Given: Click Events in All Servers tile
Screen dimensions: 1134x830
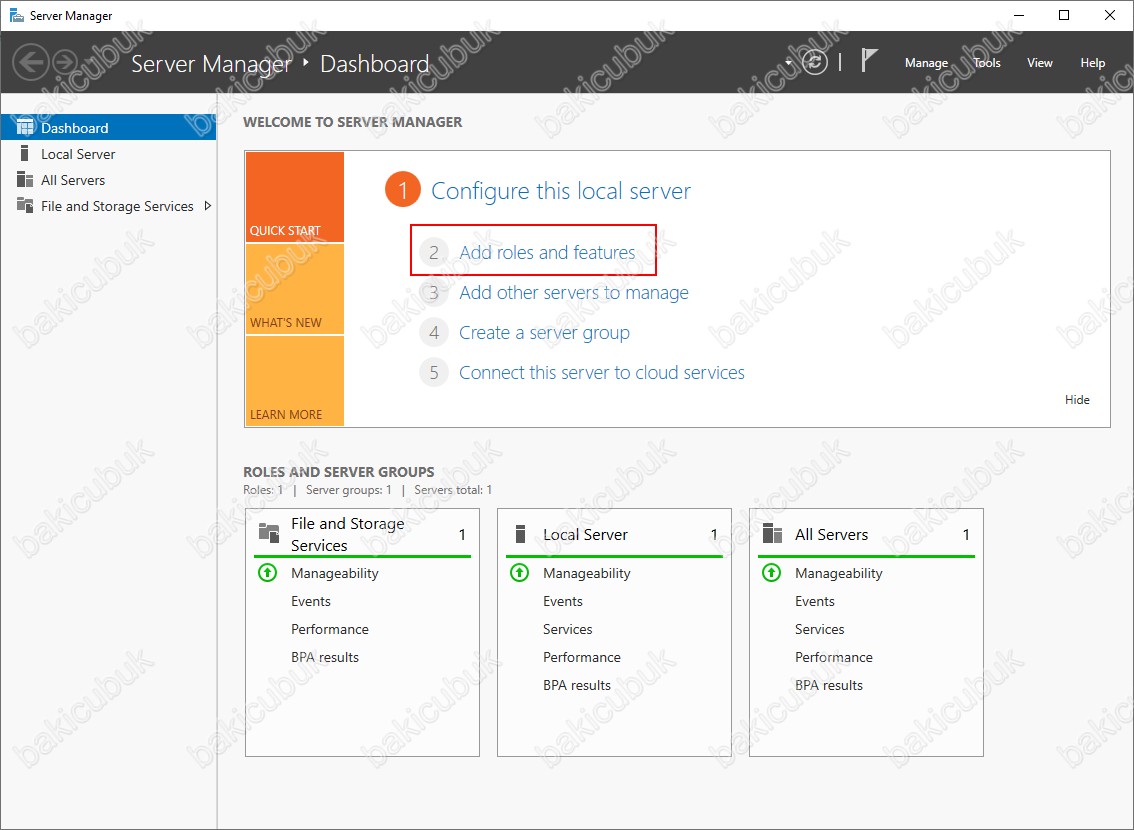Looking at the screenshot, I should [x=815, y=602].
